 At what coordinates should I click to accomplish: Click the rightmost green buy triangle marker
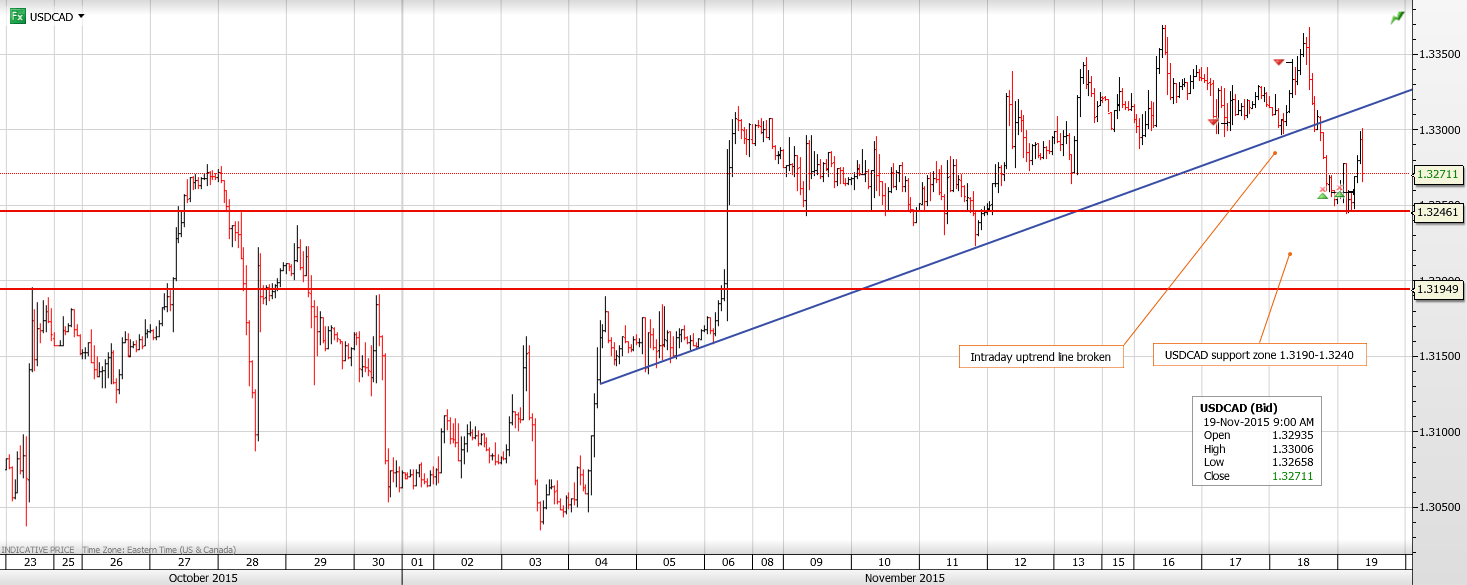[x=1340, y=194]
